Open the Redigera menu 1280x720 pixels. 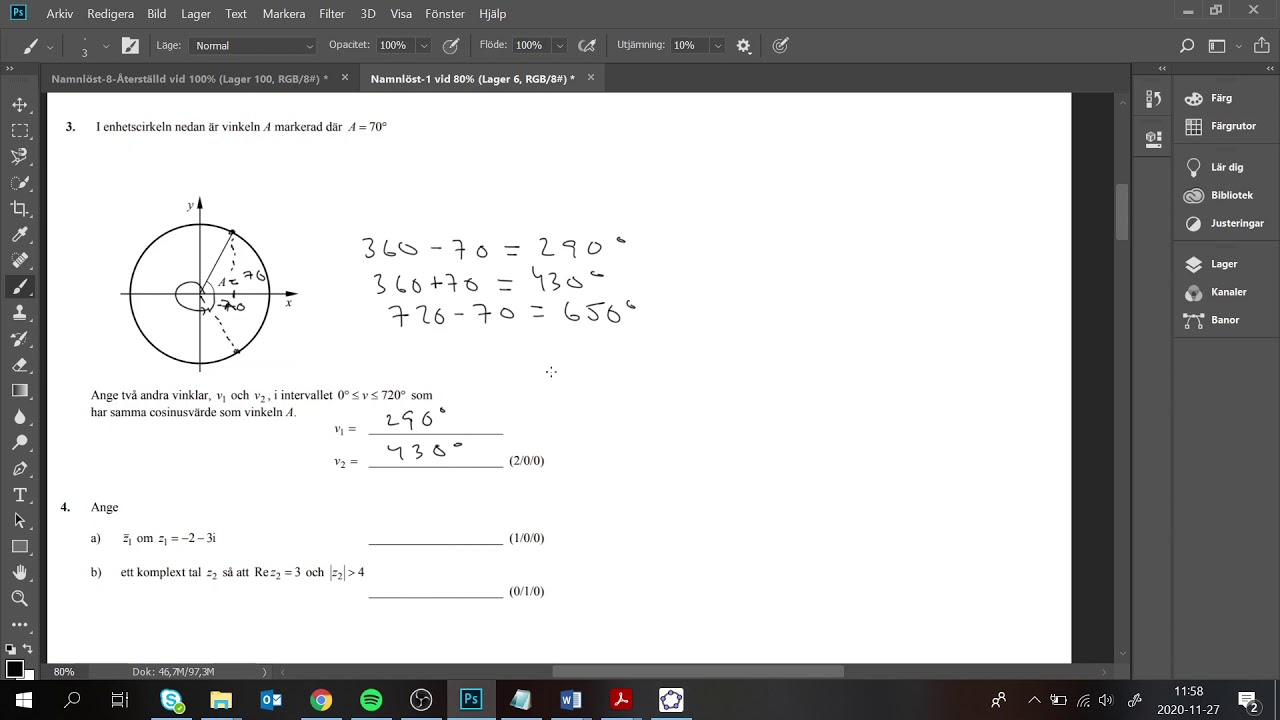click(111, 14)
